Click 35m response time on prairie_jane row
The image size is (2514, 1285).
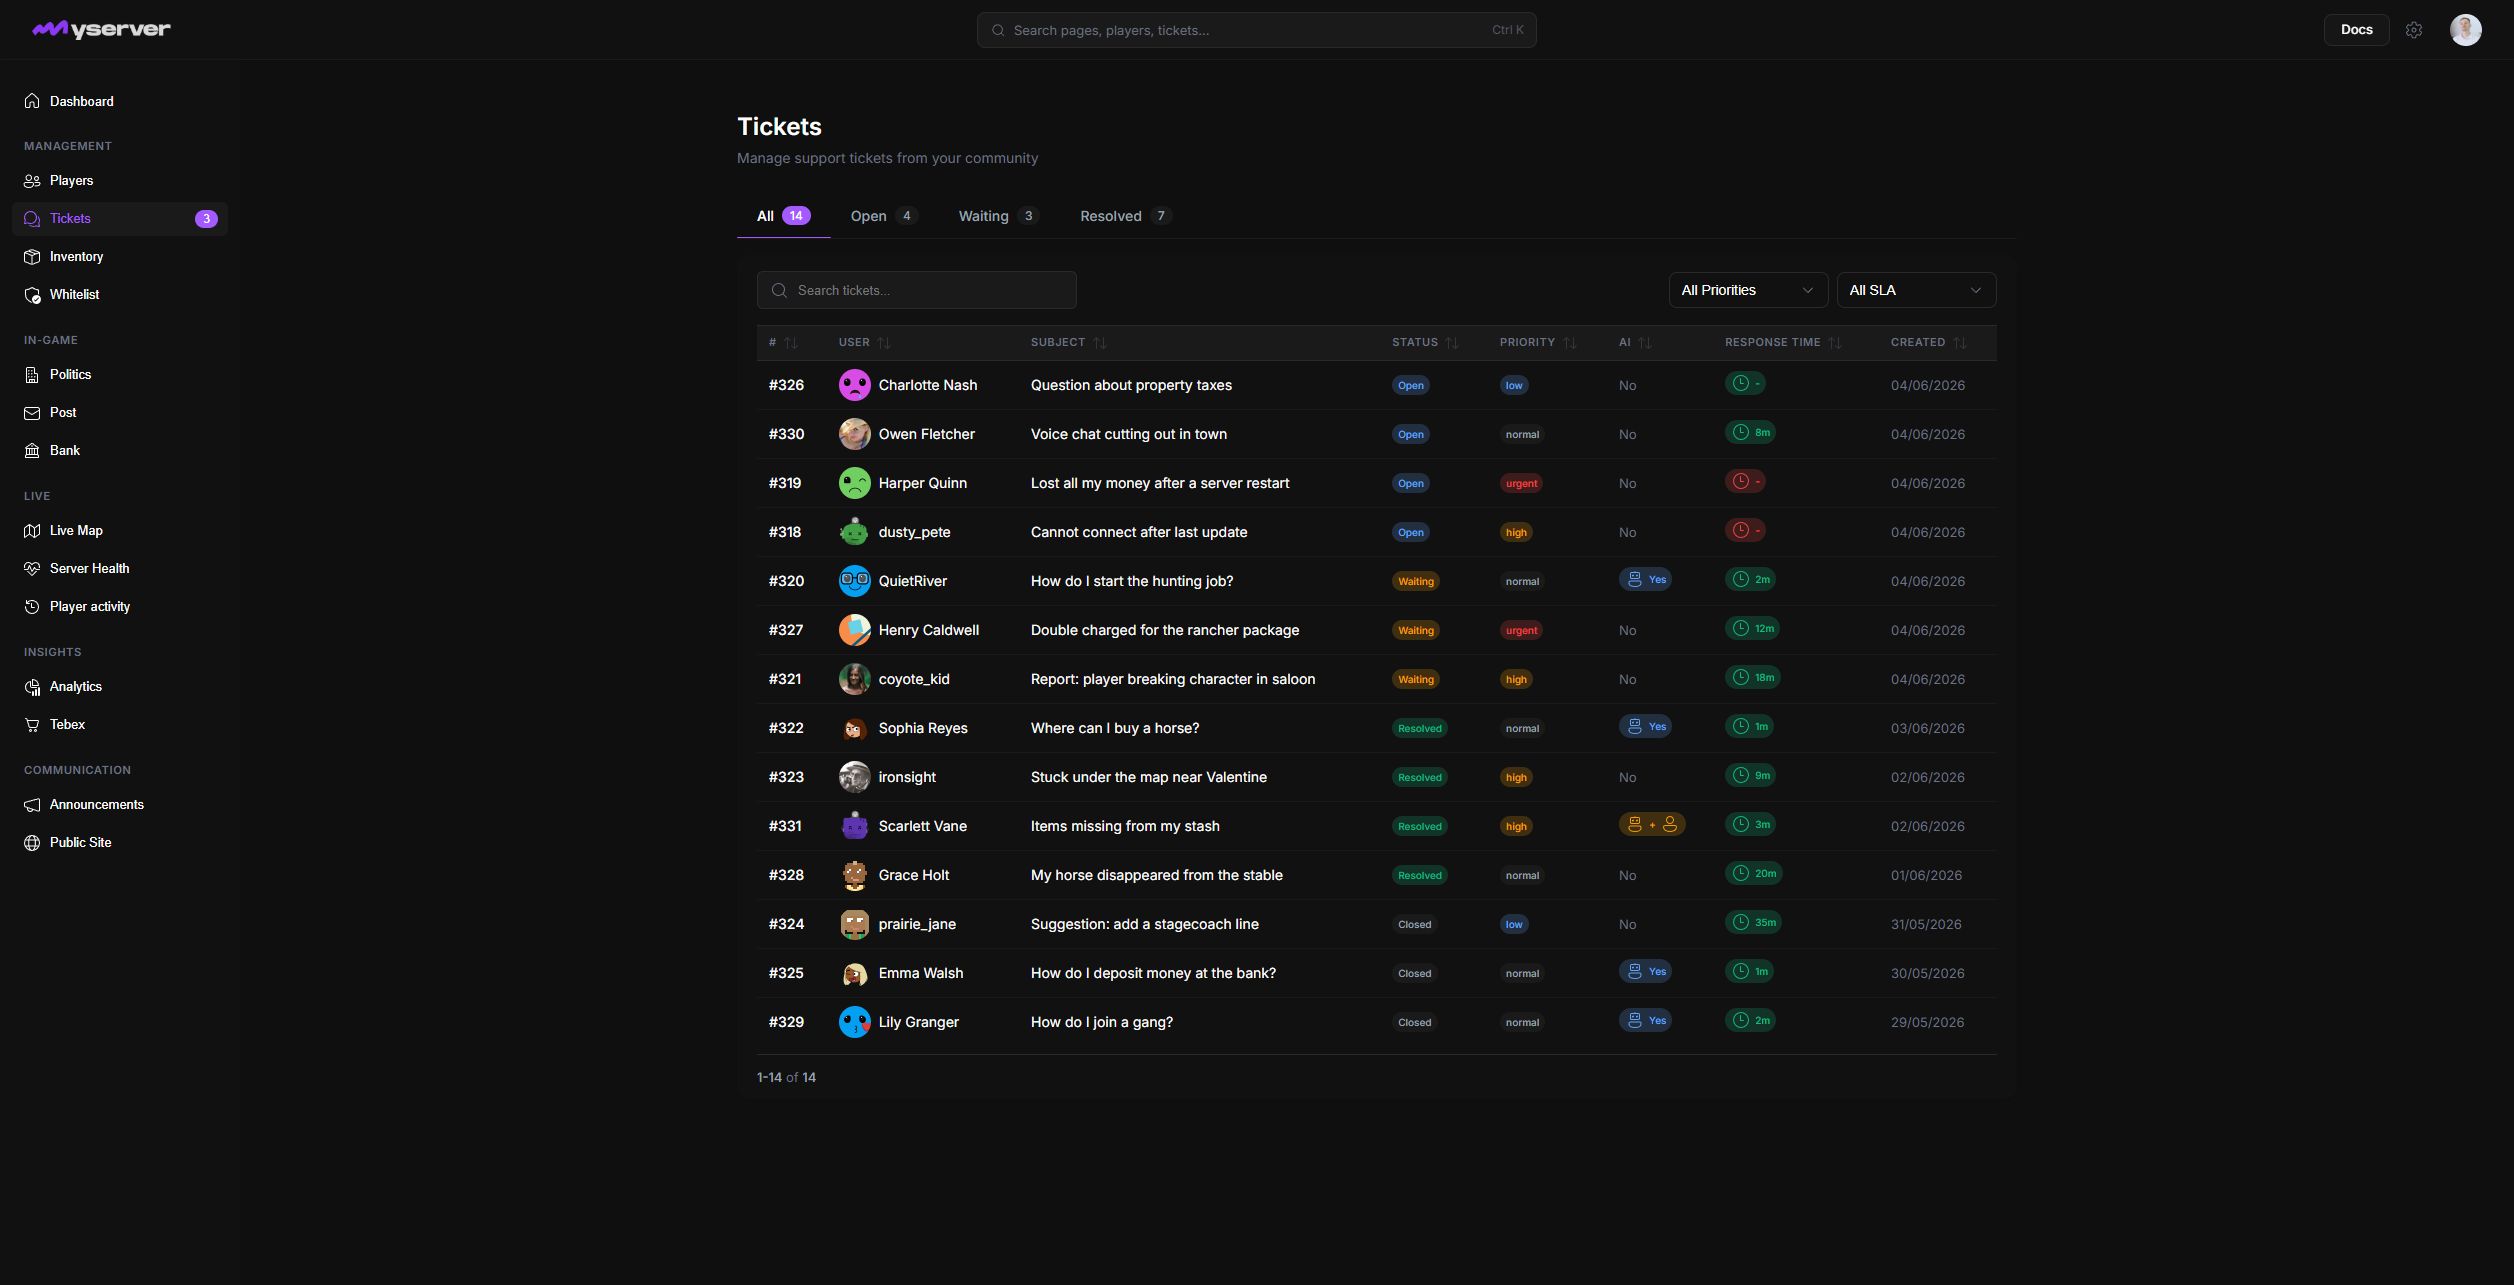[1753, 923]
